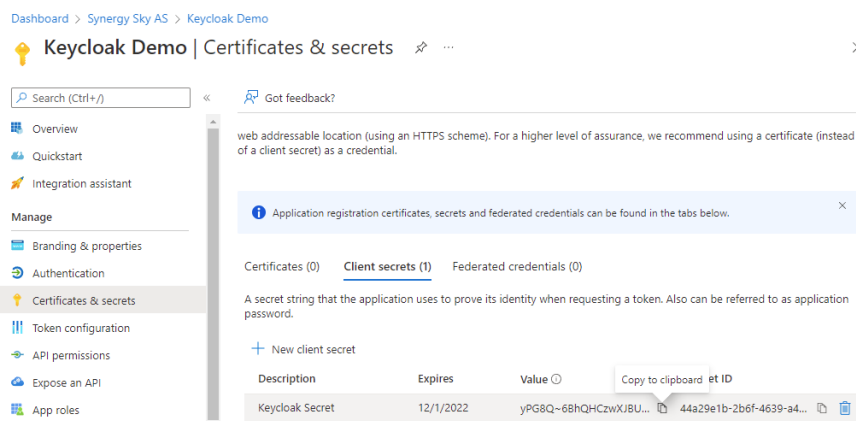The width and height of the screenshot is (856, 421).
Task: Click the Integration assistant rocket icon
Action: point(17,183)
